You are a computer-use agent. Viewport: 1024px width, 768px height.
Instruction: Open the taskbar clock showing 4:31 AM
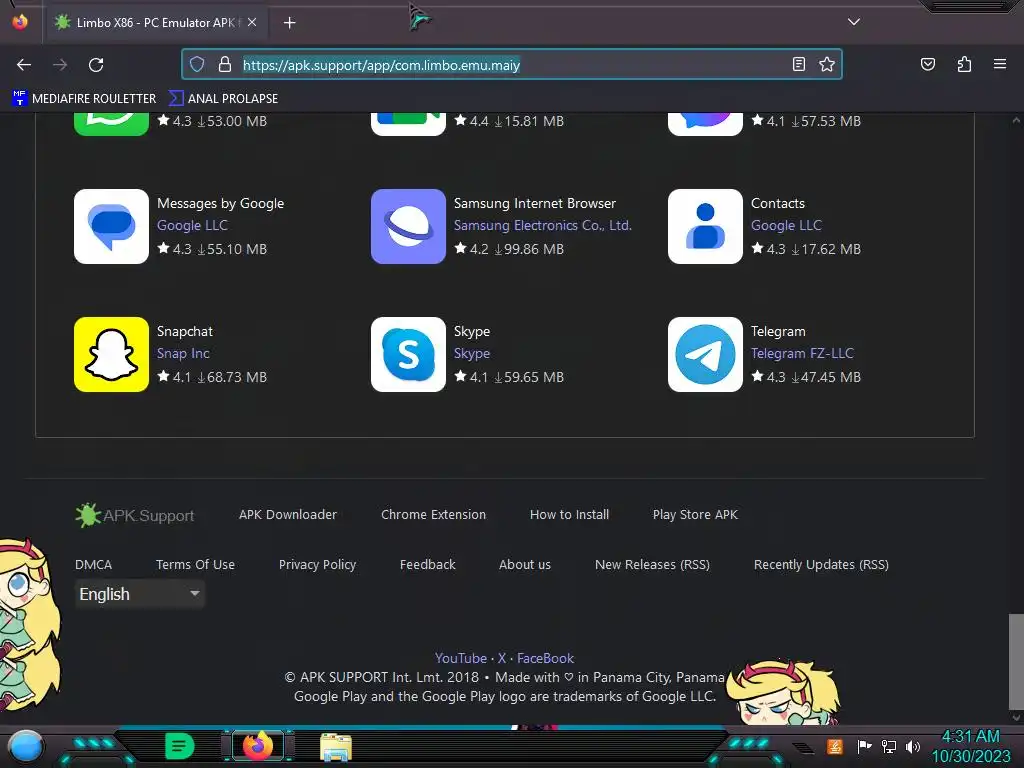pyautogui.click(x=970, y=746)
